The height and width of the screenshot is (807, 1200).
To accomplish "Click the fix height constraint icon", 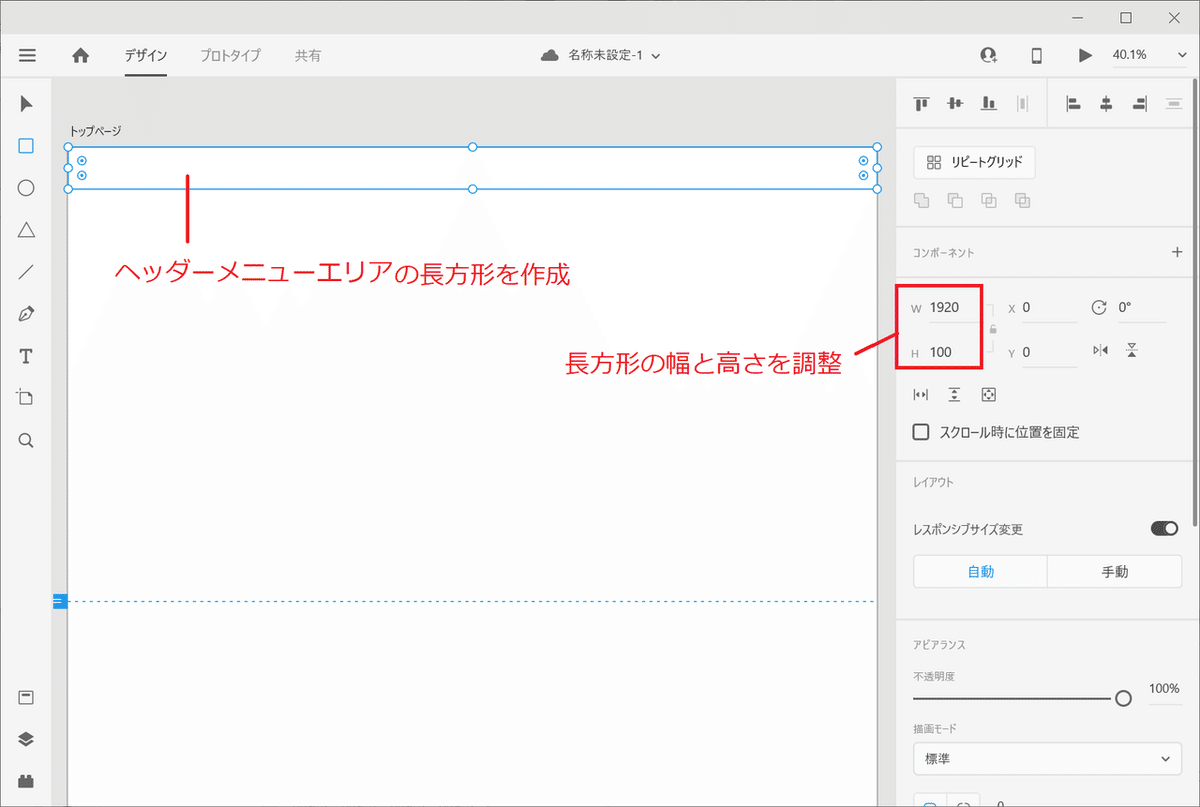I will (955, 395).
